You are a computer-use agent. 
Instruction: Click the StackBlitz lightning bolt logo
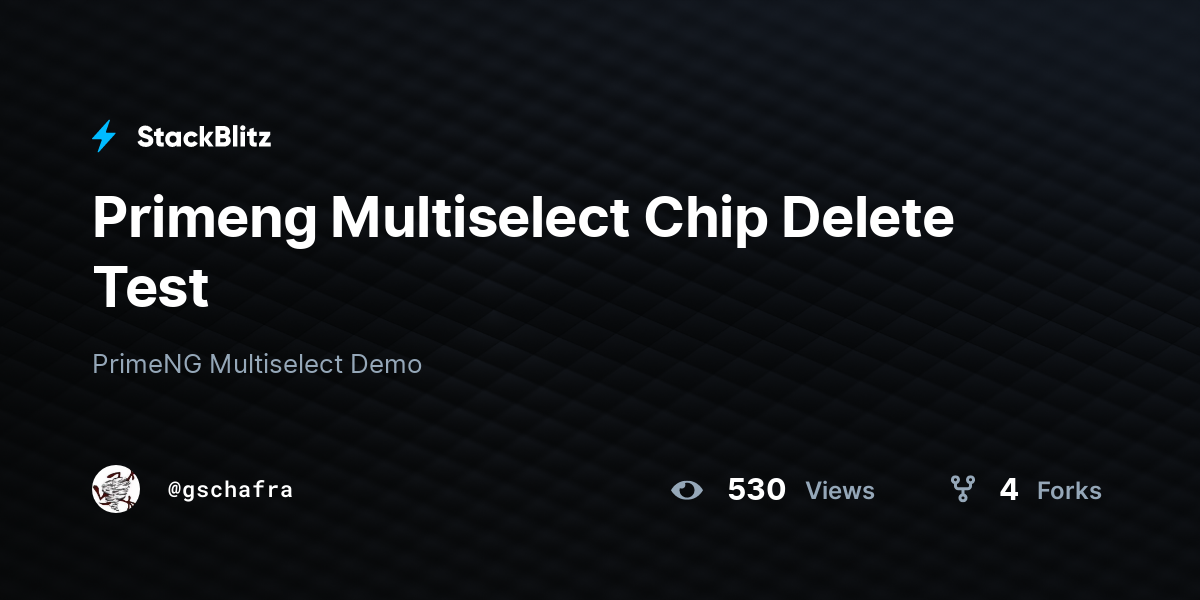[x=104, y=137]
